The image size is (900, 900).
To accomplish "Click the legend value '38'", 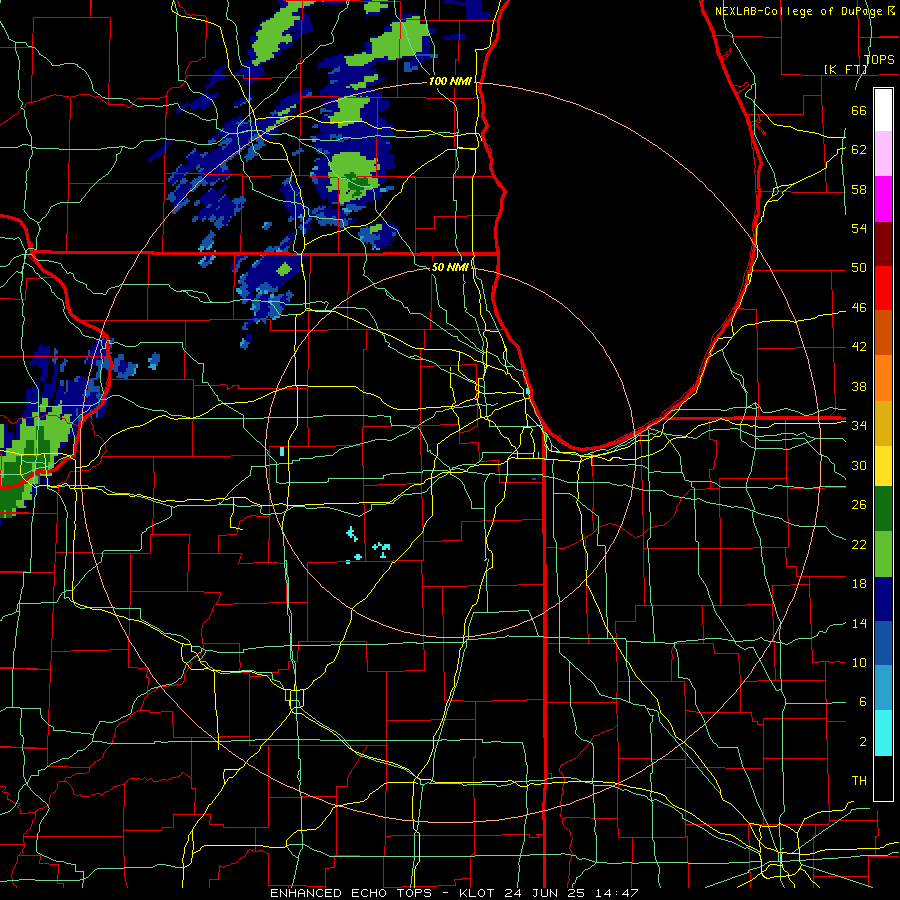I will coord(859,387).
